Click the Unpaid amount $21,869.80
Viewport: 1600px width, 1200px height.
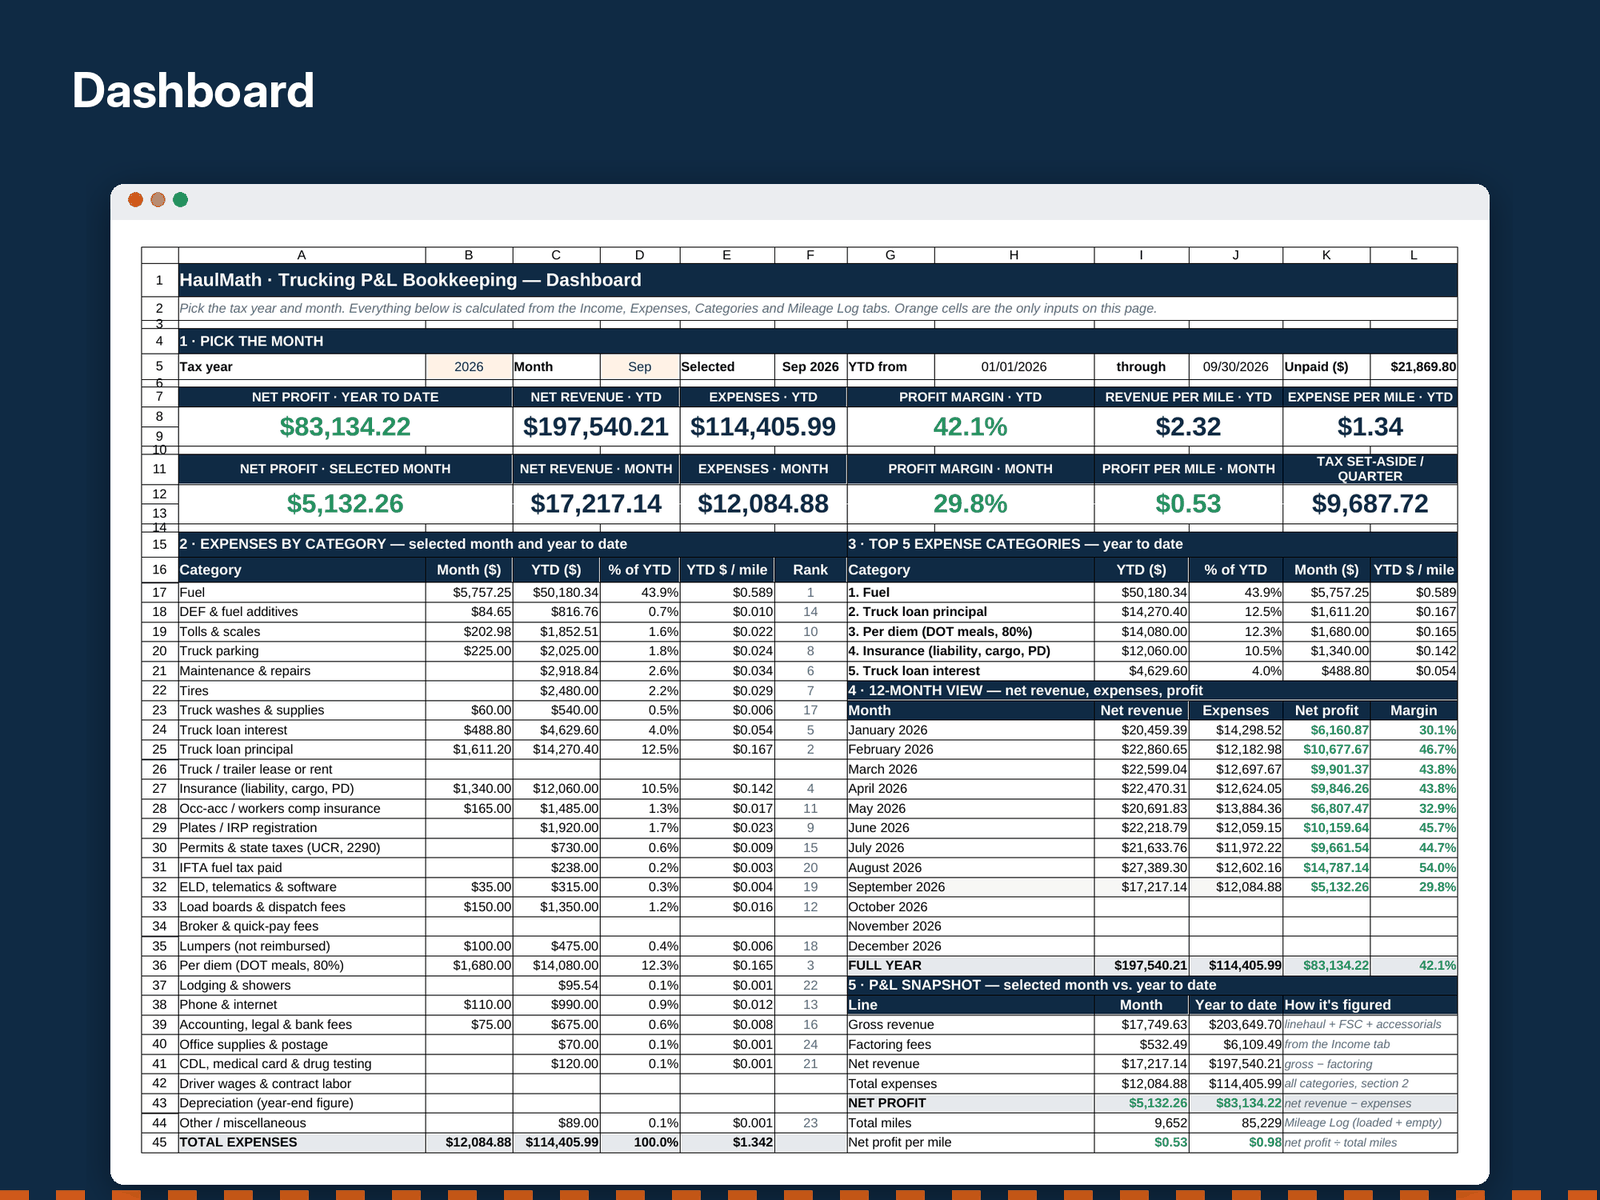pyautogui.click(x=1414, y=367)
